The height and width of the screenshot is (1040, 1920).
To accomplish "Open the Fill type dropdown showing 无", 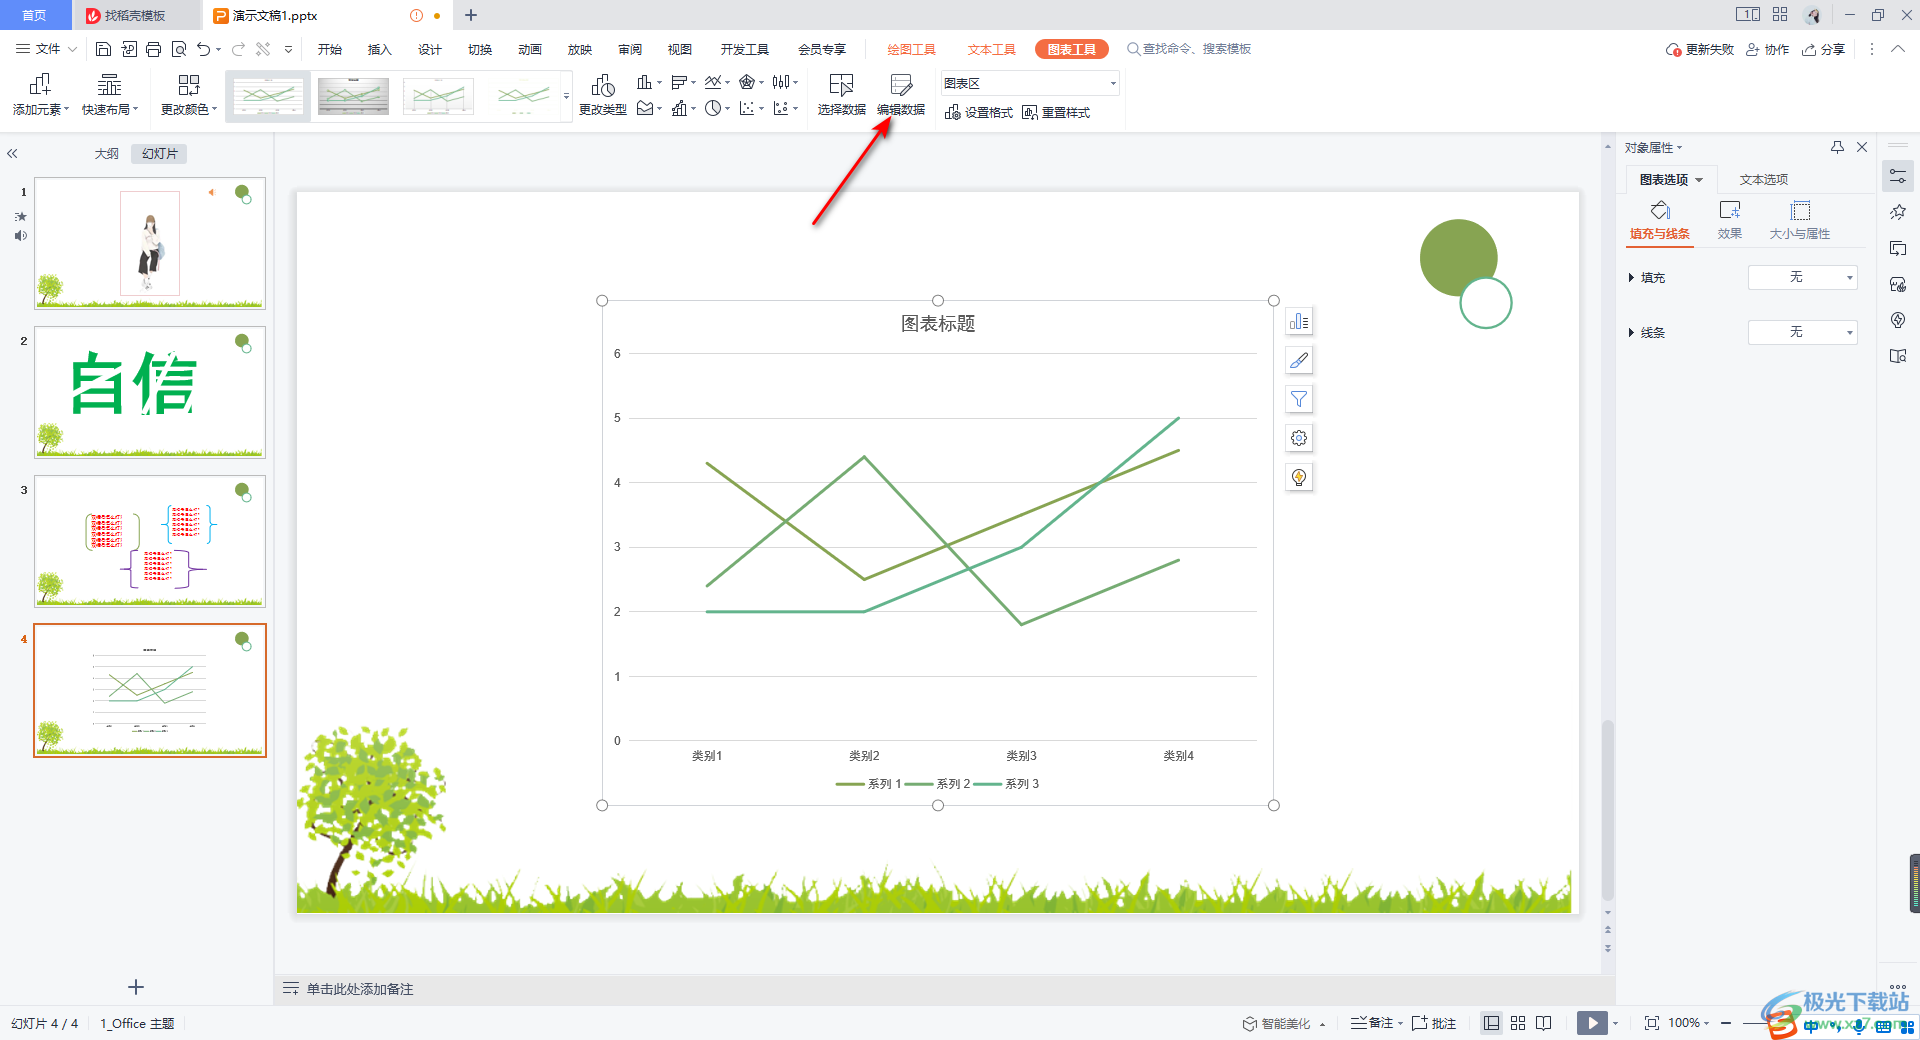I will [x=1802, y=277].
